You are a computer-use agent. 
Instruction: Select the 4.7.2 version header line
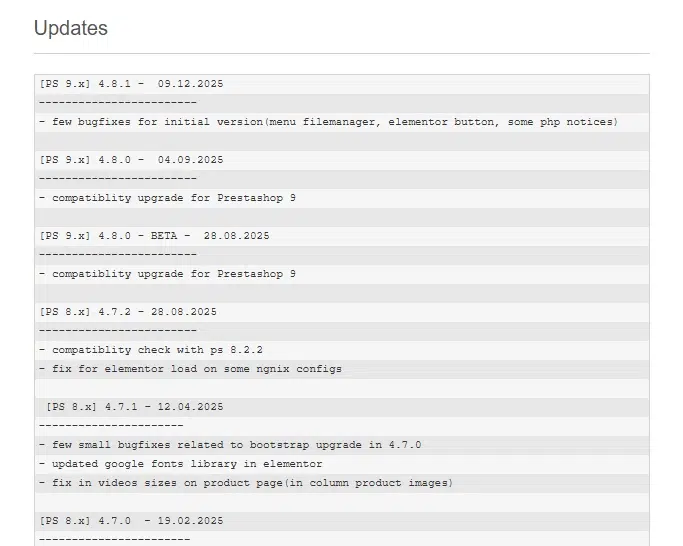[128, 312]
